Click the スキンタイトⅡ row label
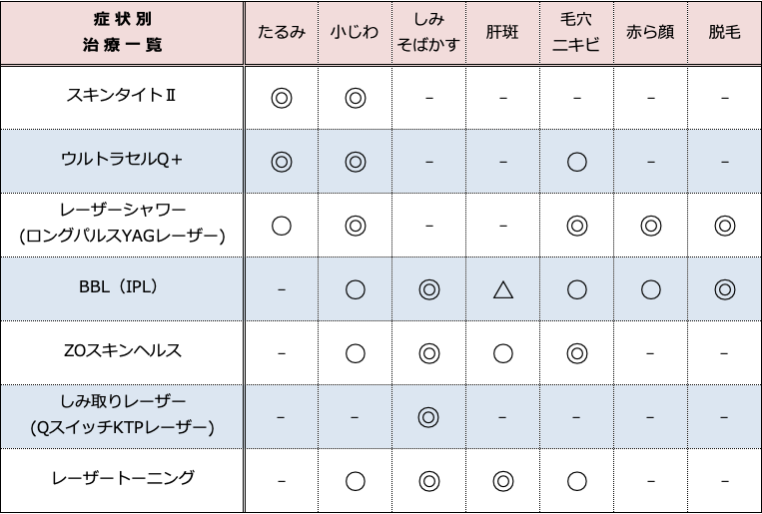This screenshot has height=514, width=762. click(122, 98)
